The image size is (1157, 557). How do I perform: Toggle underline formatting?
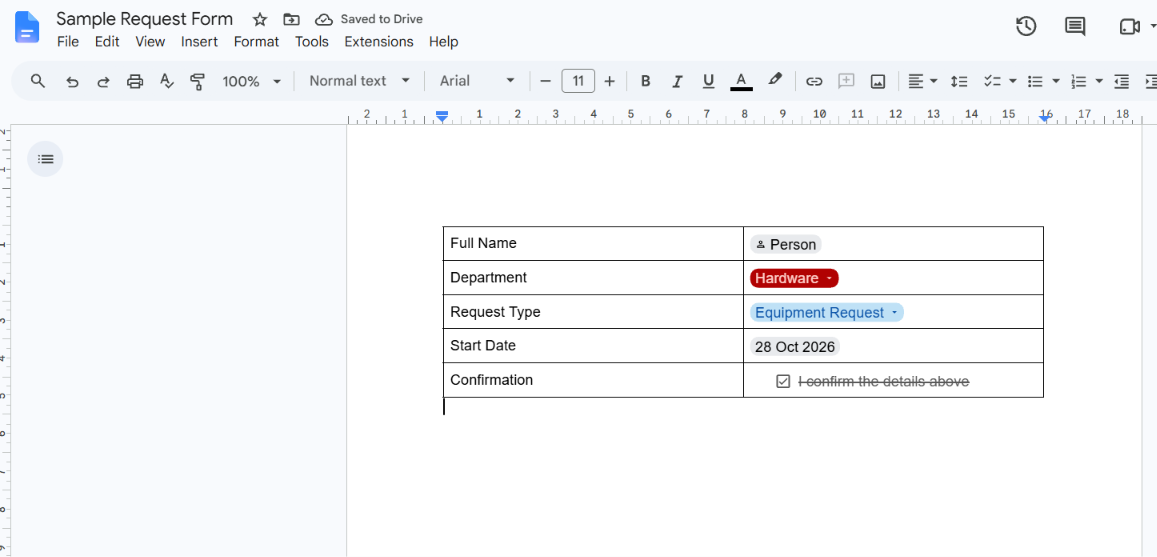(x=708, y=81)
